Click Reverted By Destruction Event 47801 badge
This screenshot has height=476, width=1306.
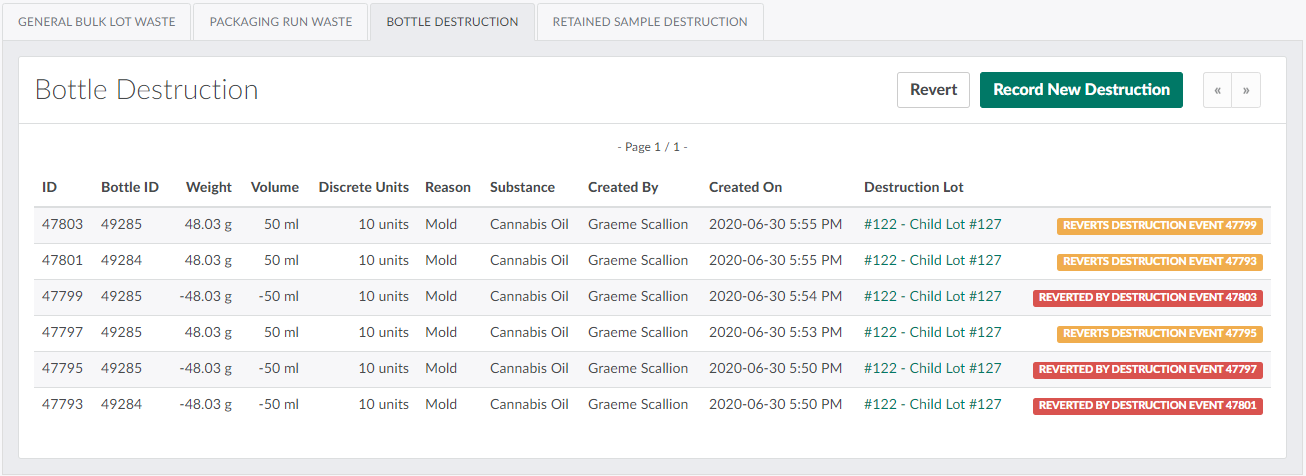1147,406
